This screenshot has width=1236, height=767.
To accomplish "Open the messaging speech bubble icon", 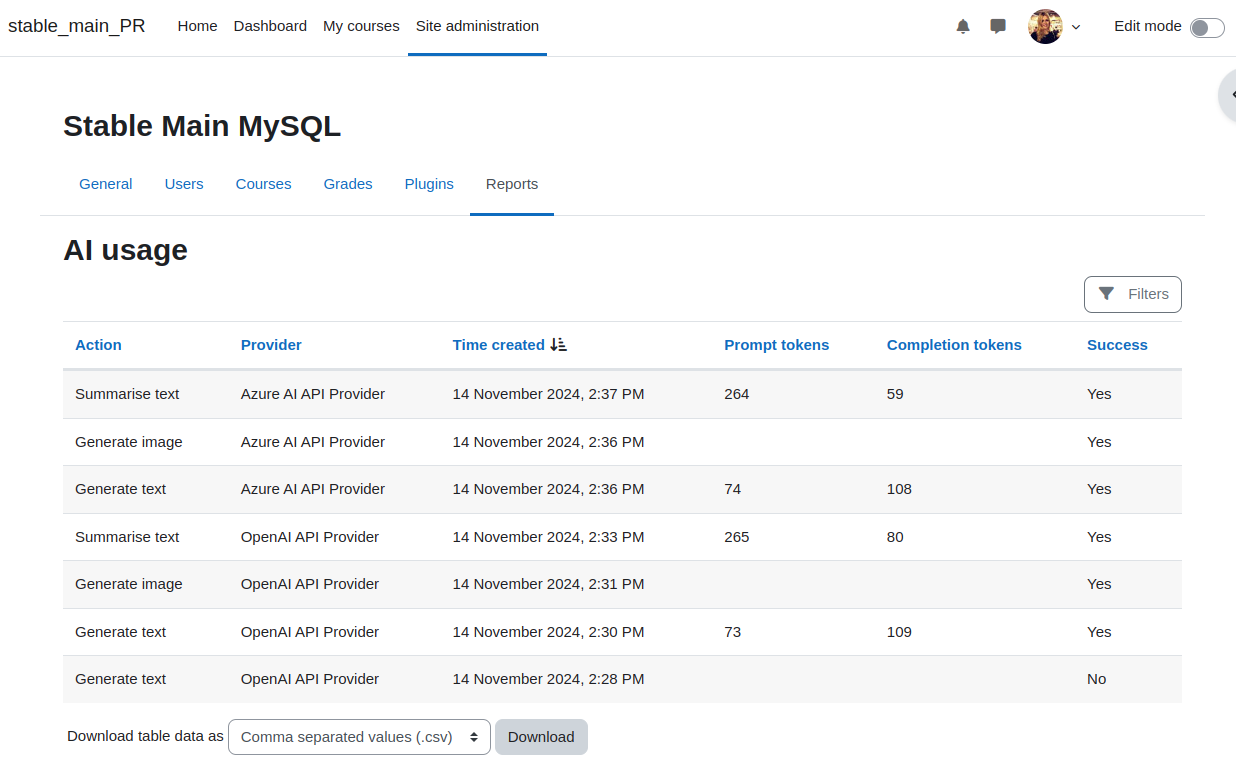I will point(998,27).
